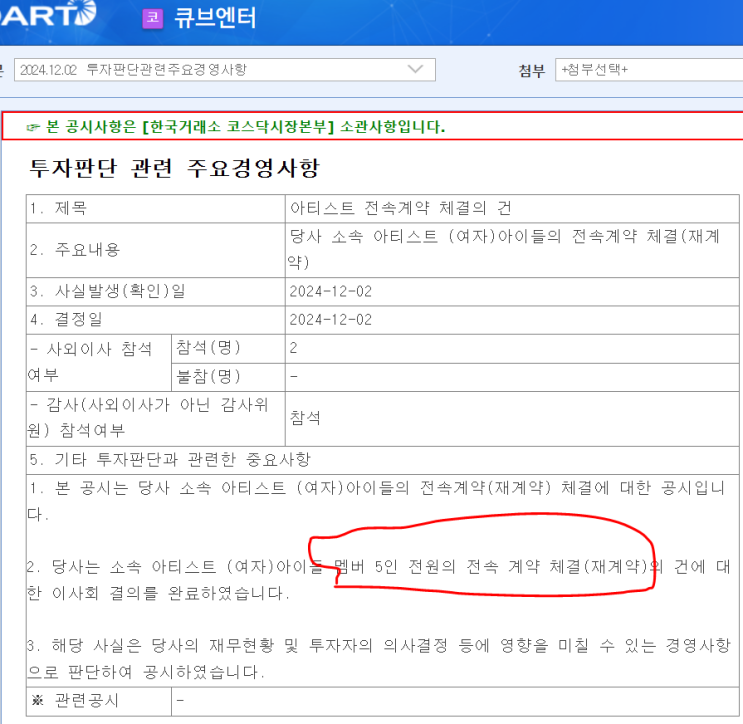Click the heading 투자판단 관련 주요경영사항
Viewport: 743px width, 724px height.
(174, 168)
